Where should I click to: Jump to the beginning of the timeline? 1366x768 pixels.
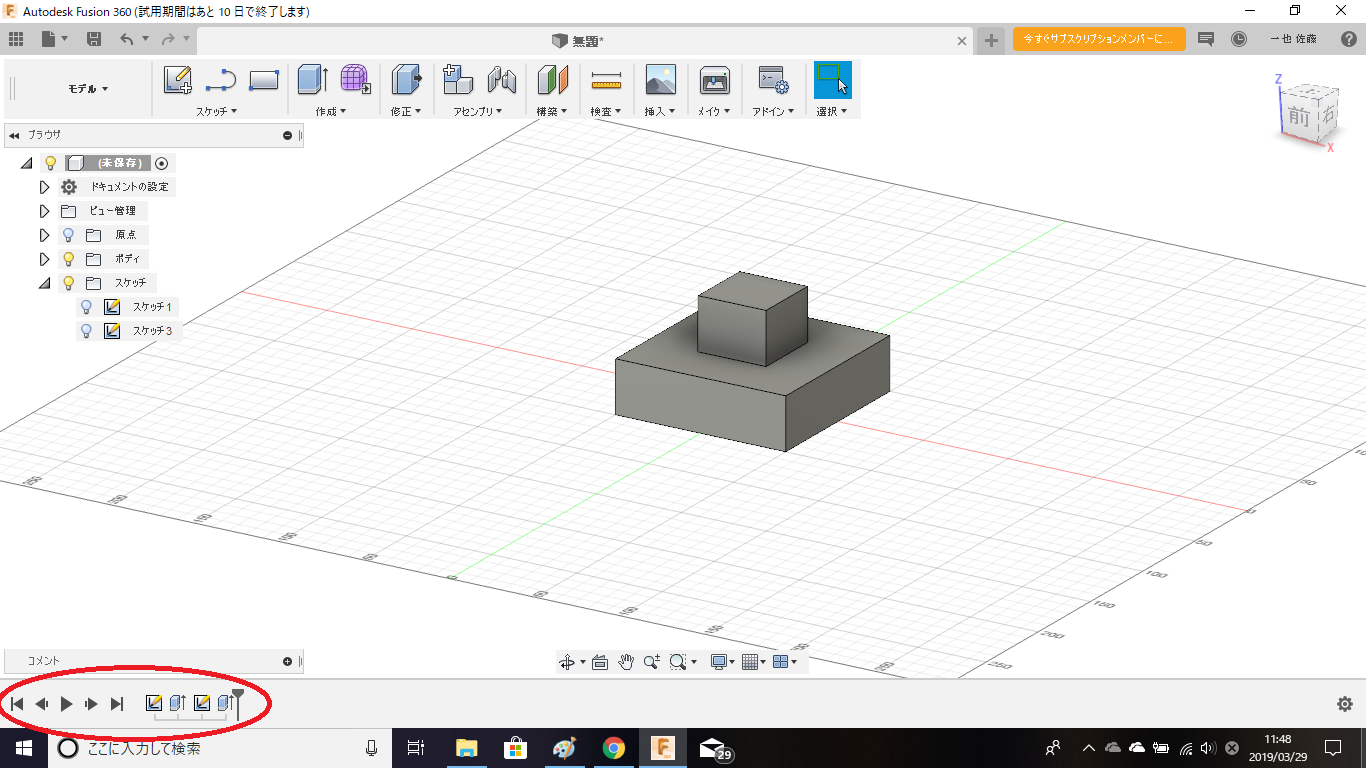(x=17, y=704)
